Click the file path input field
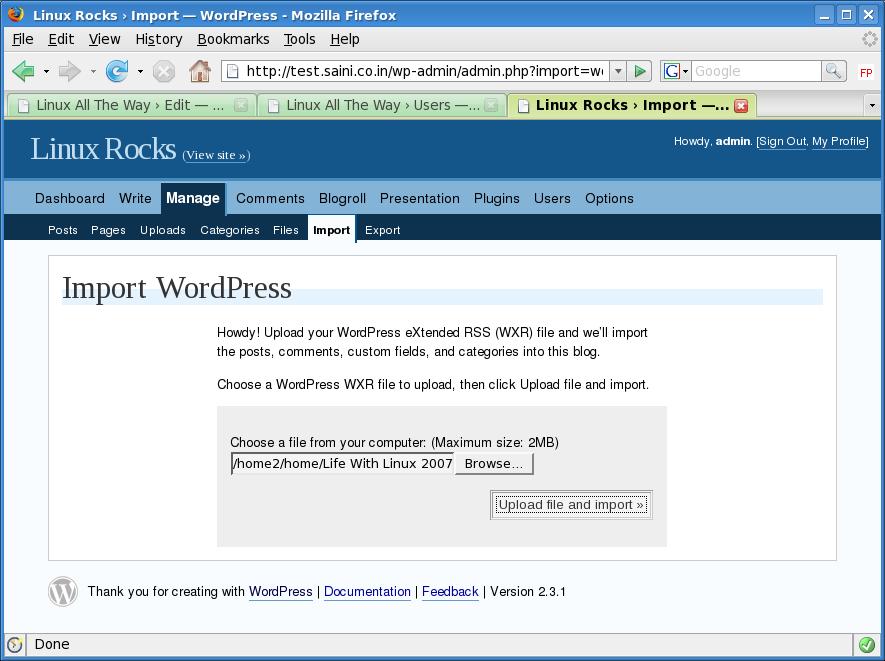 coord(343,463)
